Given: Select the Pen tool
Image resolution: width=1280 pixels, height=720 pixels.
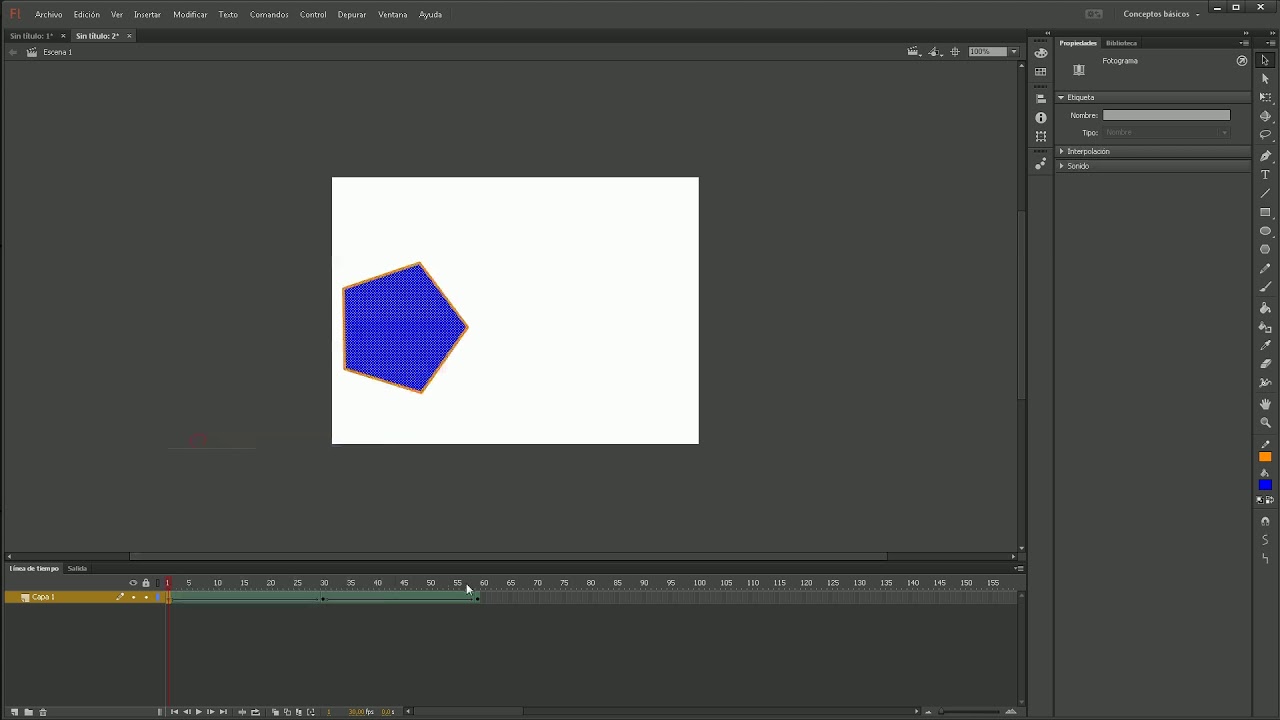Looking at the screenshot, I should coord(1265,155).
